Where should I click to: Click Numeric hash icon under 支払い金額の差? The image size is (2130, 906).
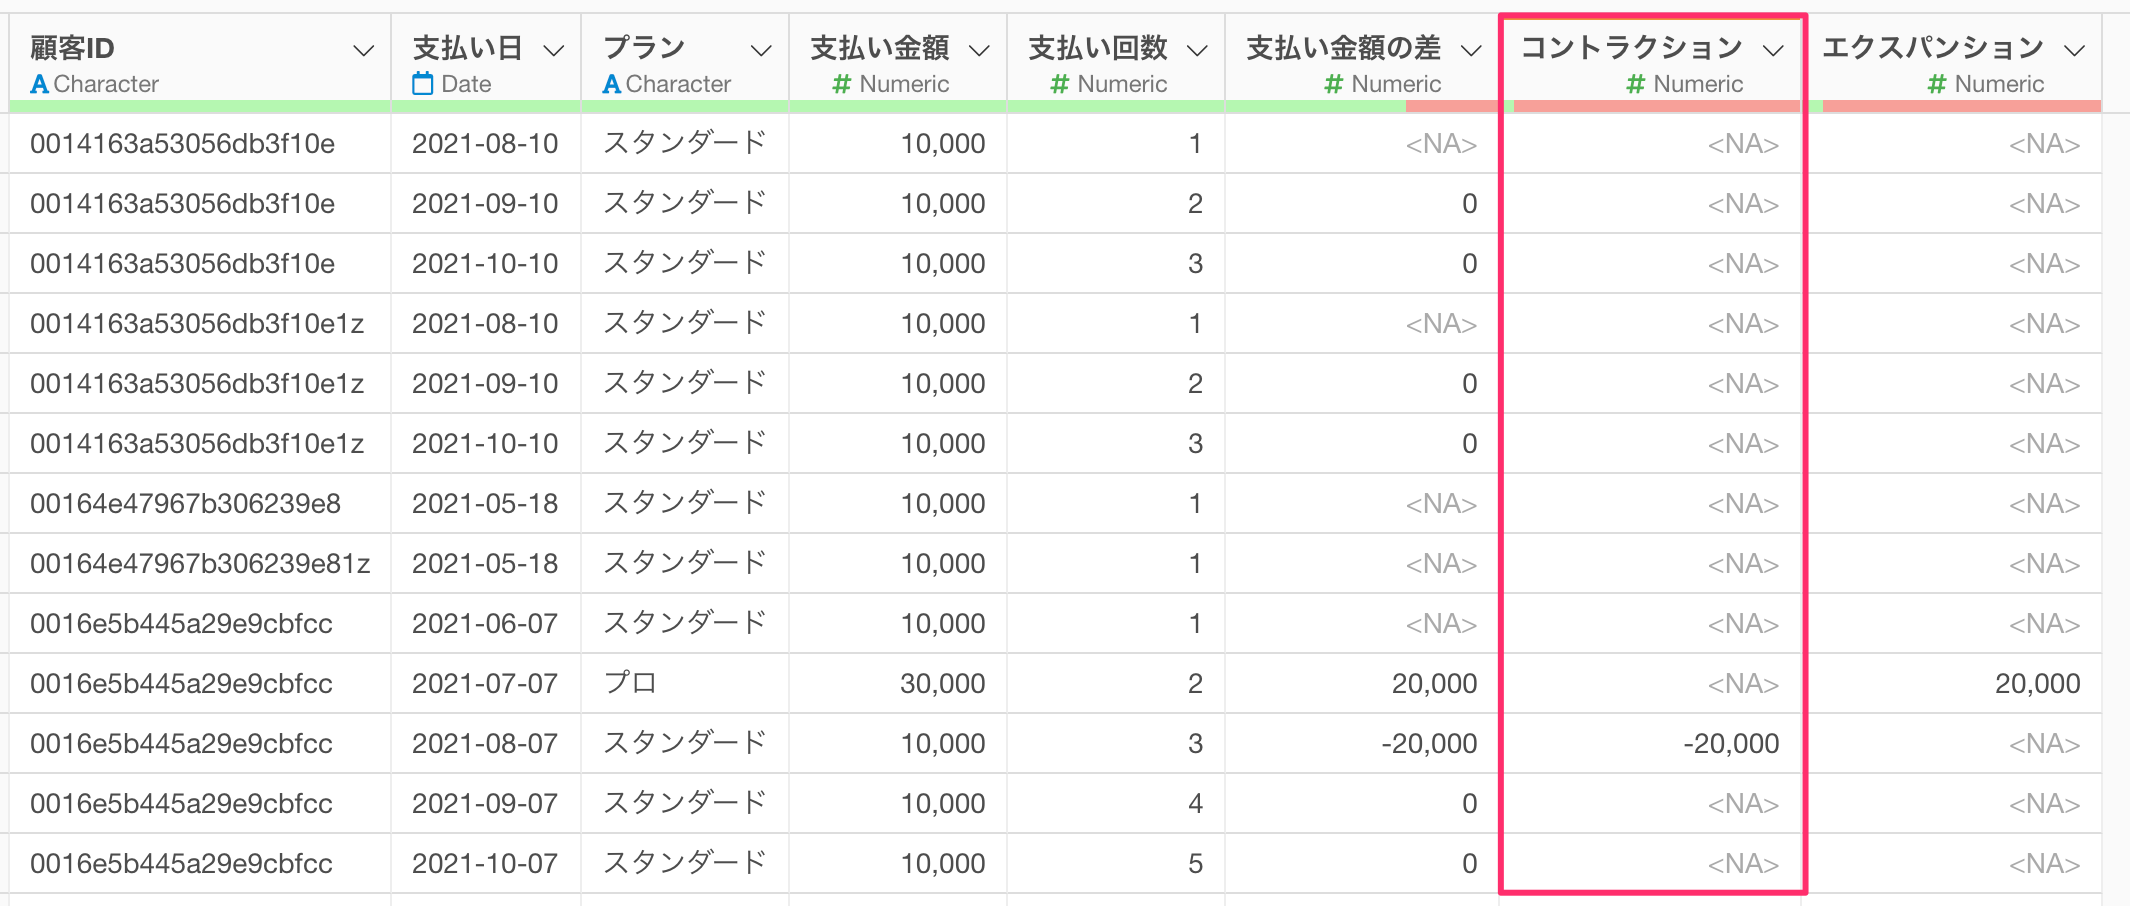click(1333, 84)
